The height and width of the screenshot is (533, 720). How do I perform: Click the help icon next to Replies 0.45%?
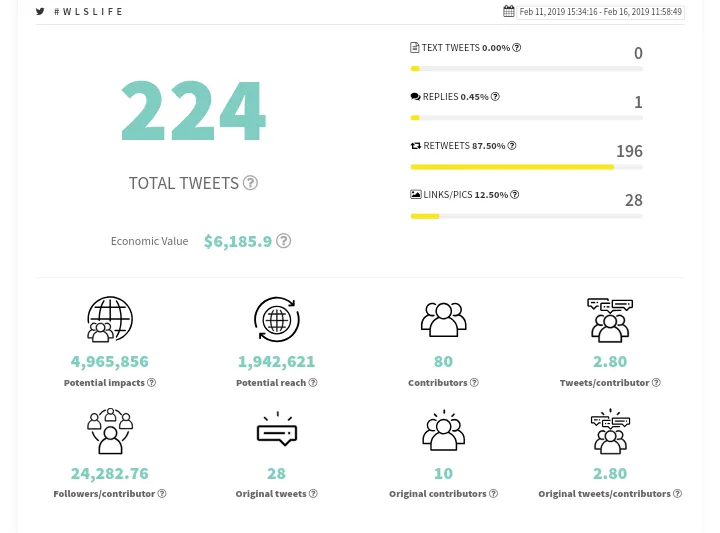(495, 96)
